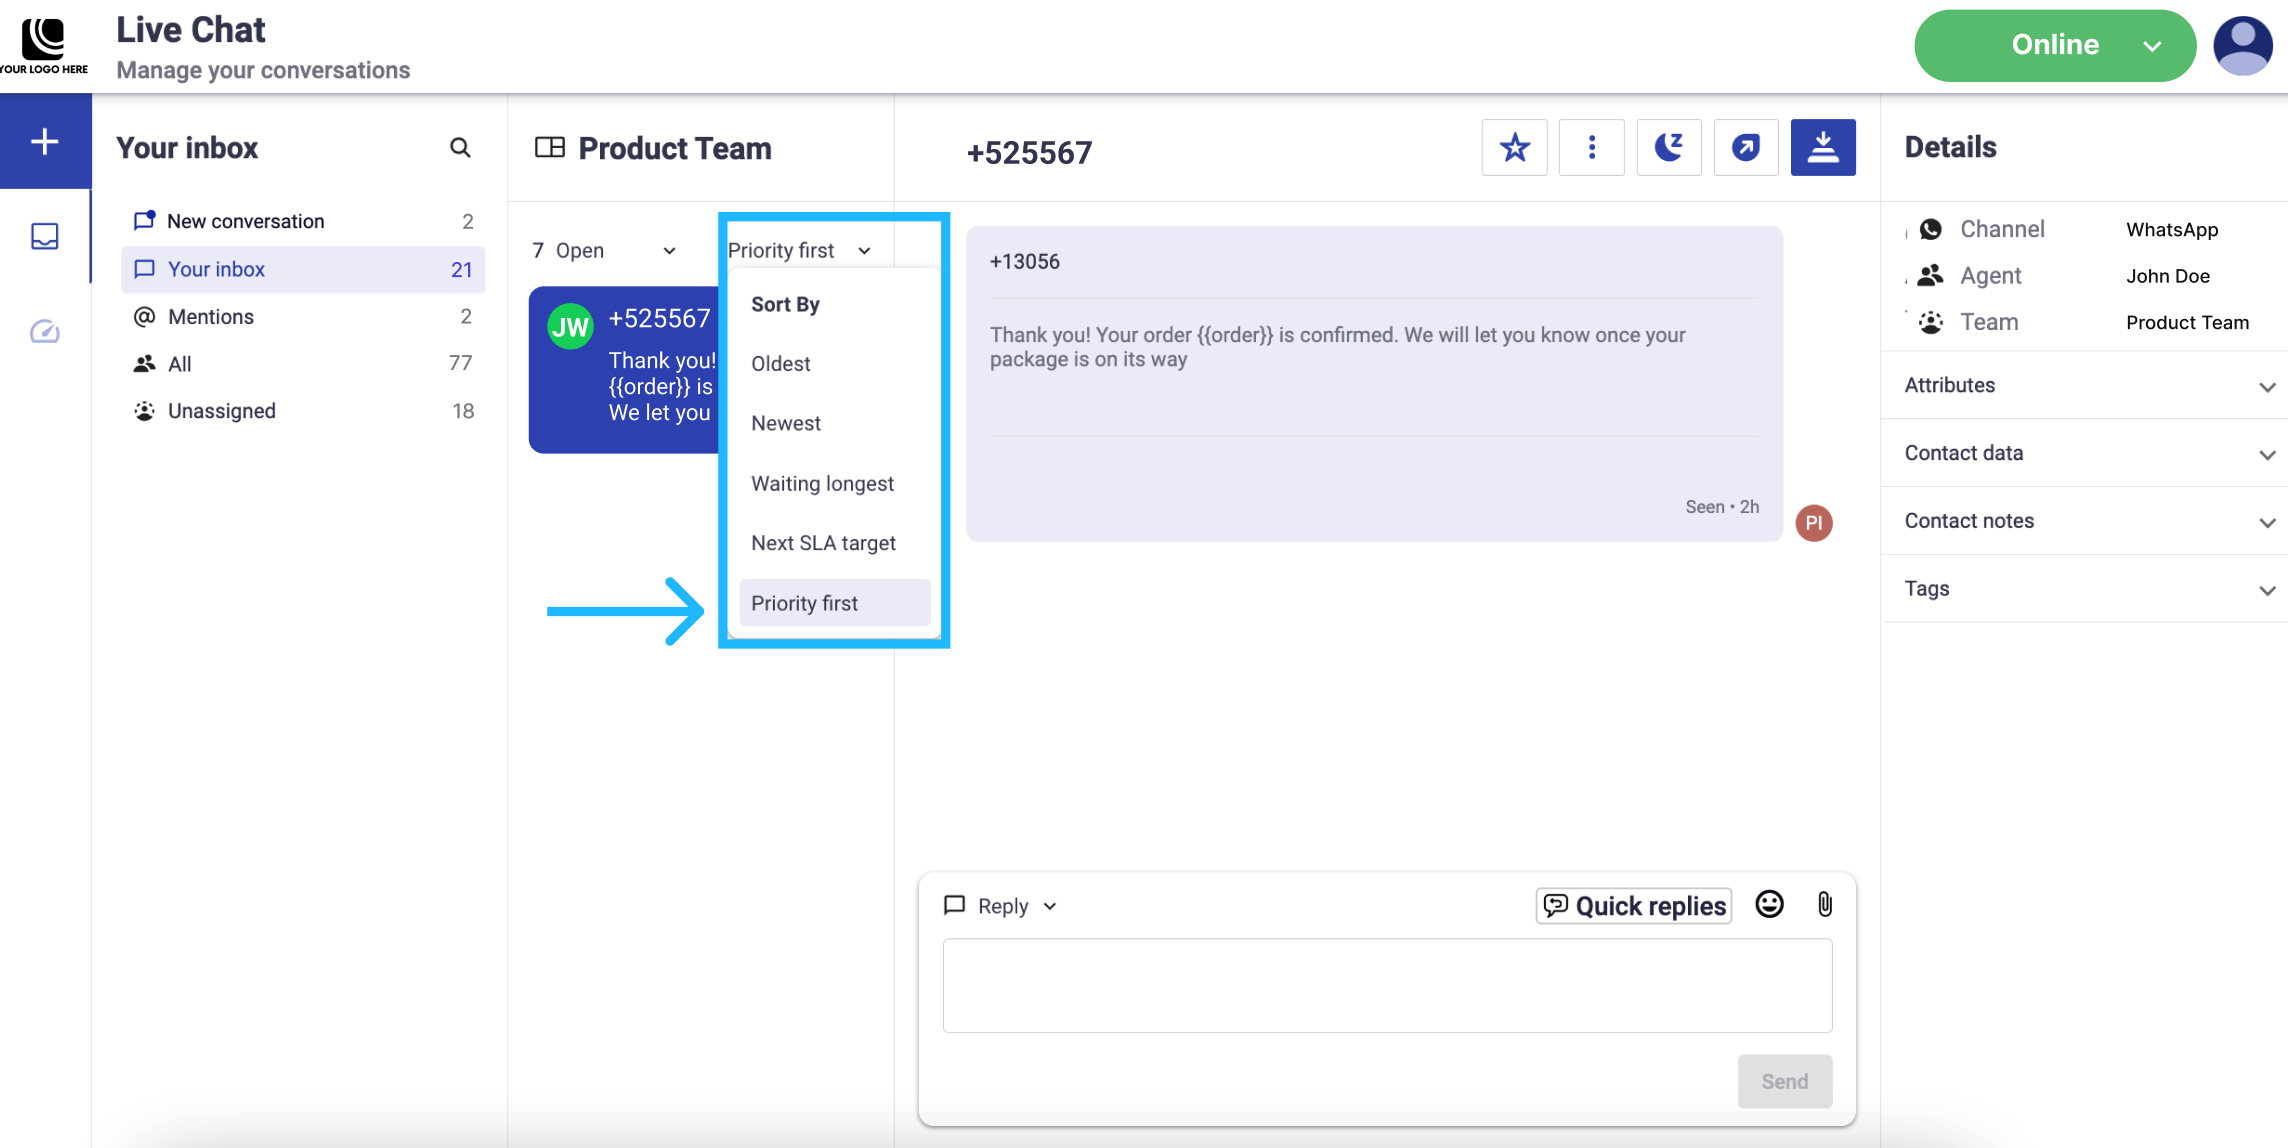This screenshot has width=2288, height=1148.
Task: Open emoji picker smiley icon
Action: (1769, 905)
